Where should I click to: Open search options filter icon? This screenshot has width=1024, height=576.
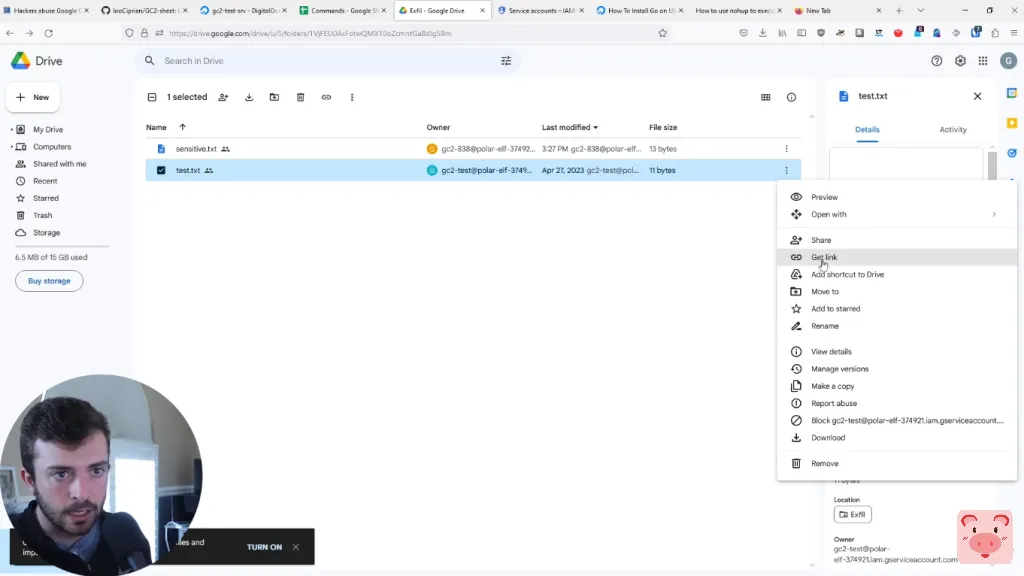click(x=506, y=61)
